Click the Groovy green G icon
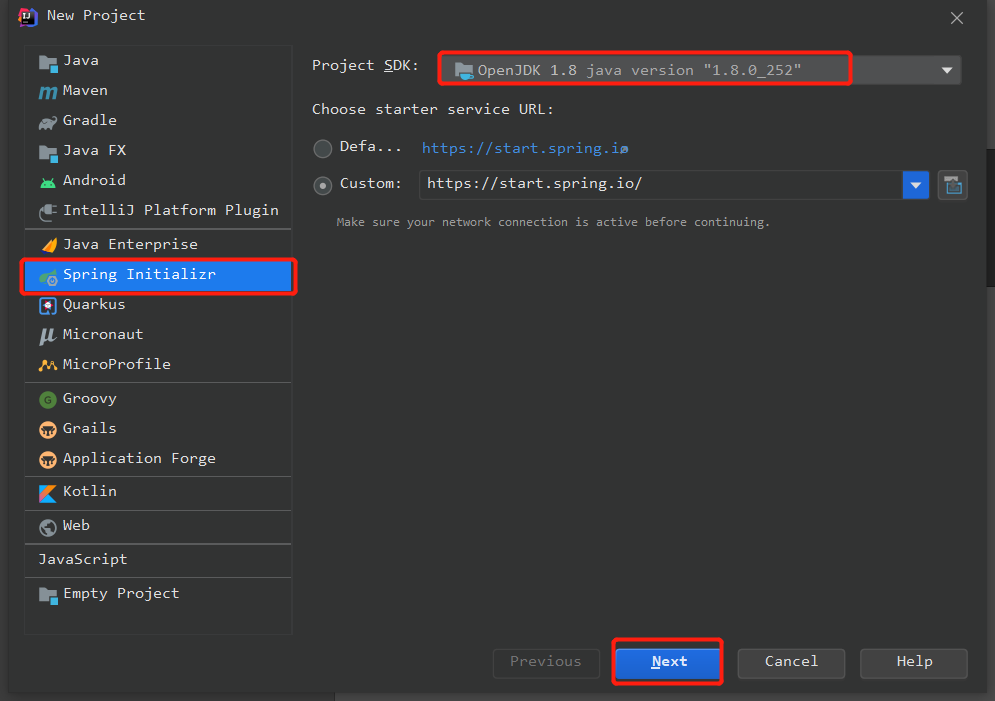 (x=48, y=400)
